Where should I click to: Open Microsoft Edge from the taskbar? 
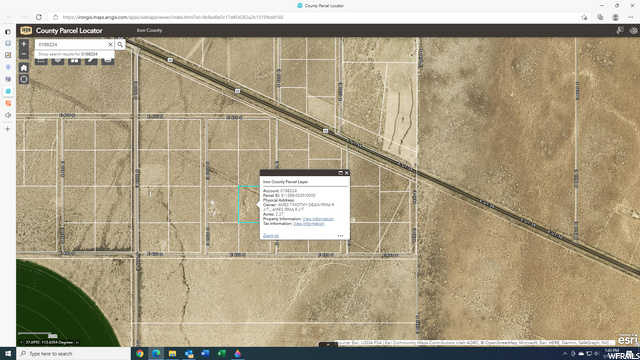coord(156,353)
